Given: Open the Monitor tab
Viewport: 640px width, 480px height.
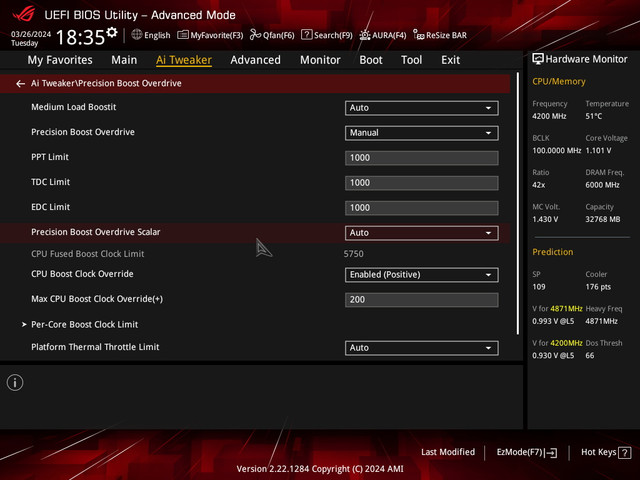Looking at the screenshot, I should [x=320, y=60].
